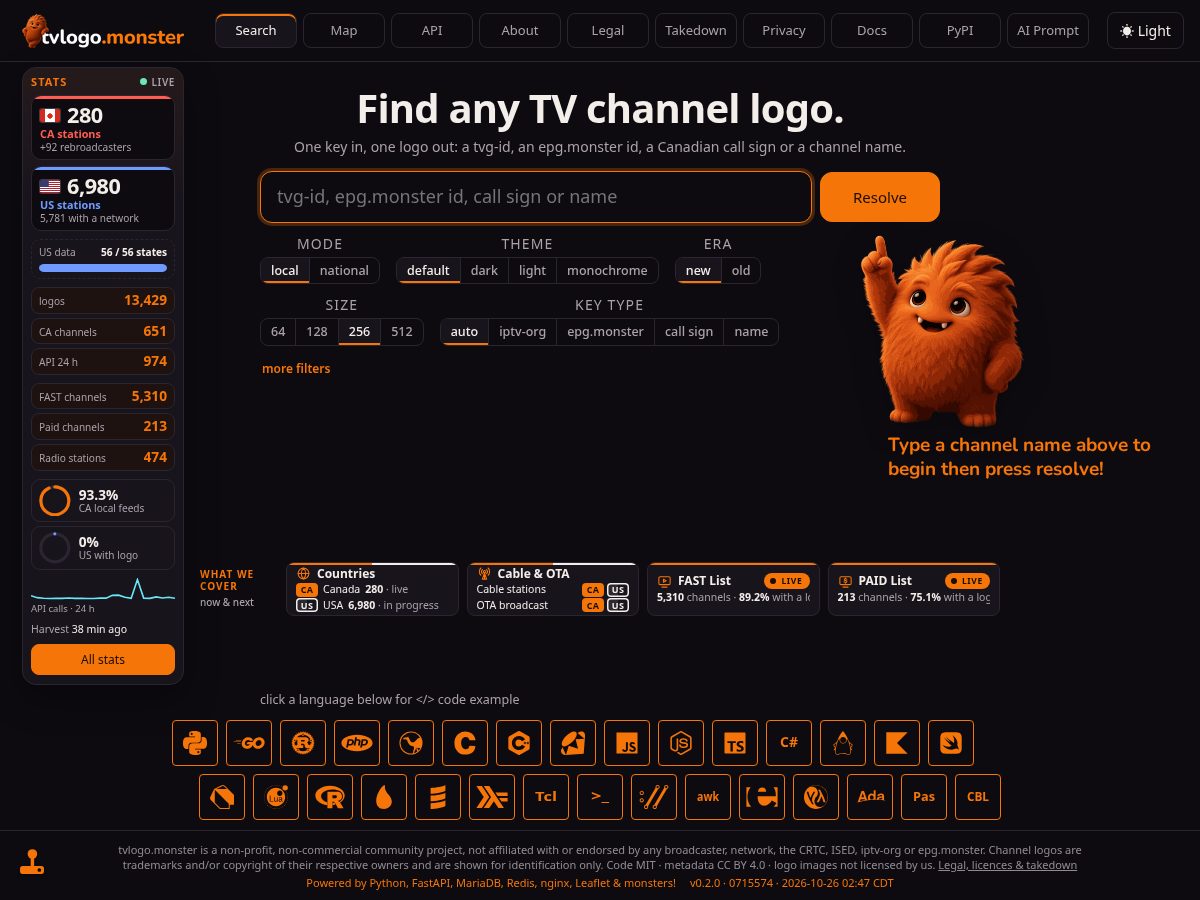The width and height of the screenshot is (1200, 900).
Task: Set key type to iptv-org
Action: [523, 332]
